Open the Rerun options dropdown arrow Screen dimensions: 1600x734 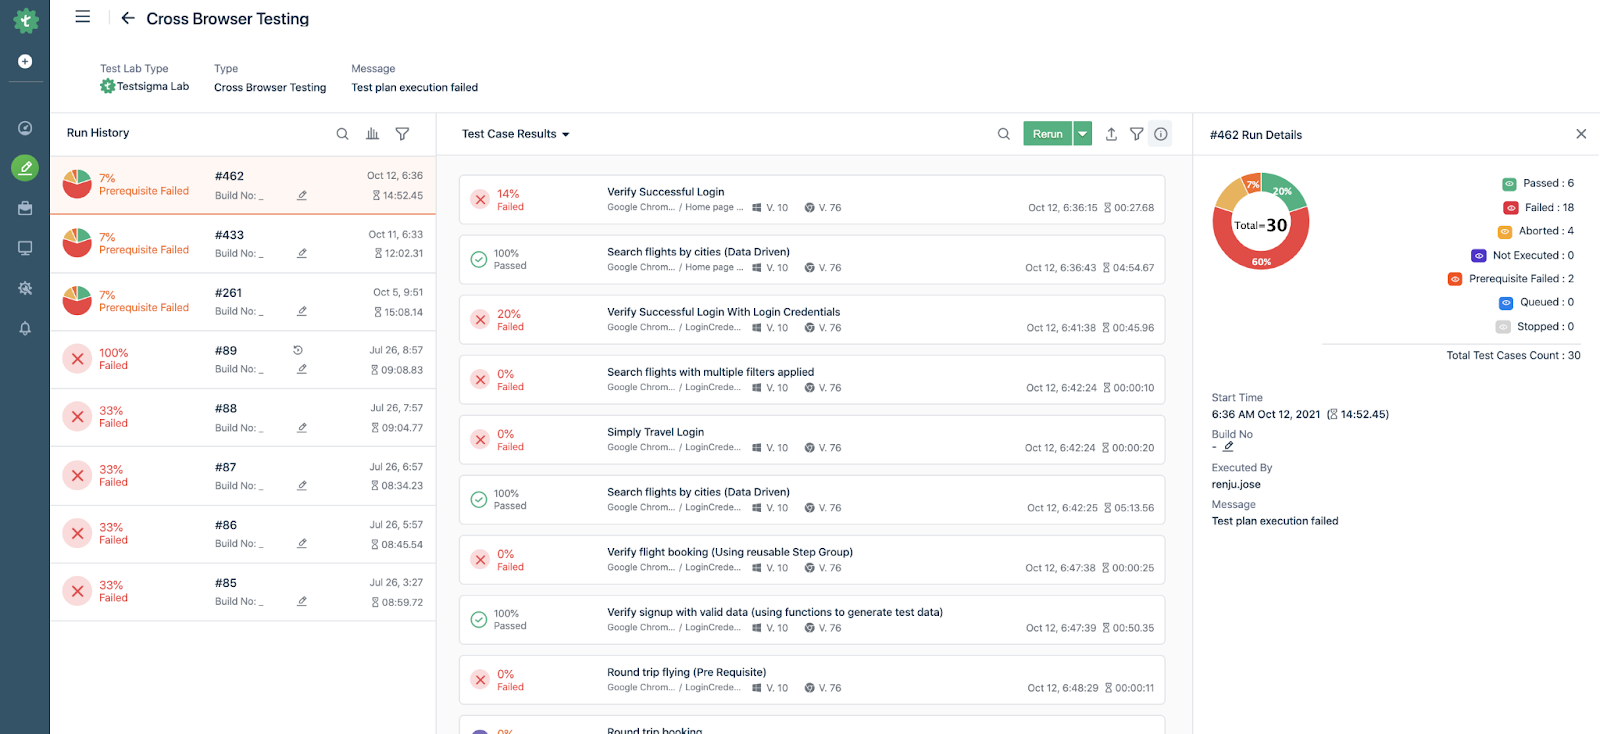(1082, 134)
